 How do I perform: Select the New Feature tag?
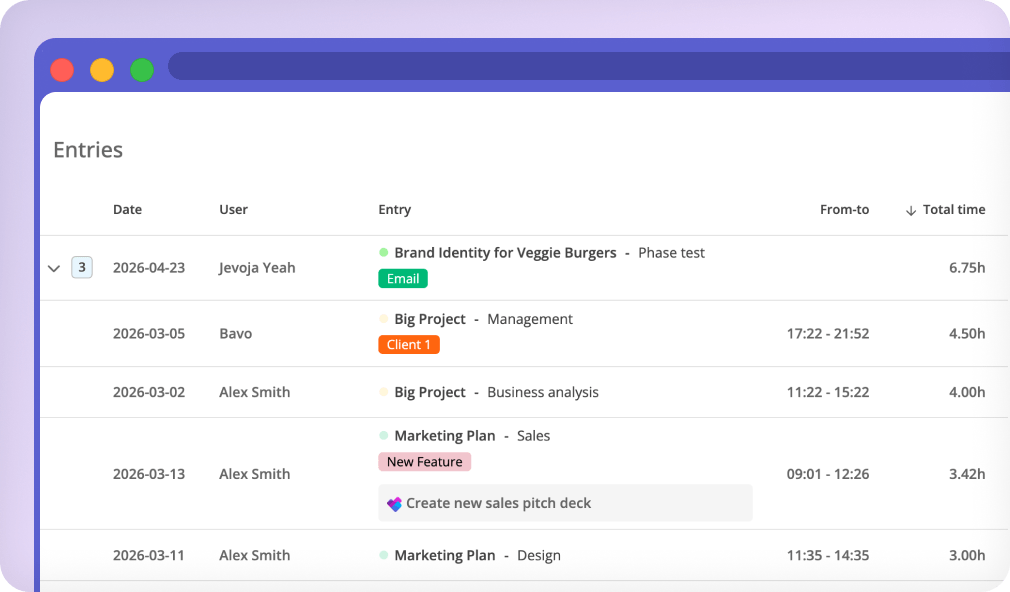(424, 462)
